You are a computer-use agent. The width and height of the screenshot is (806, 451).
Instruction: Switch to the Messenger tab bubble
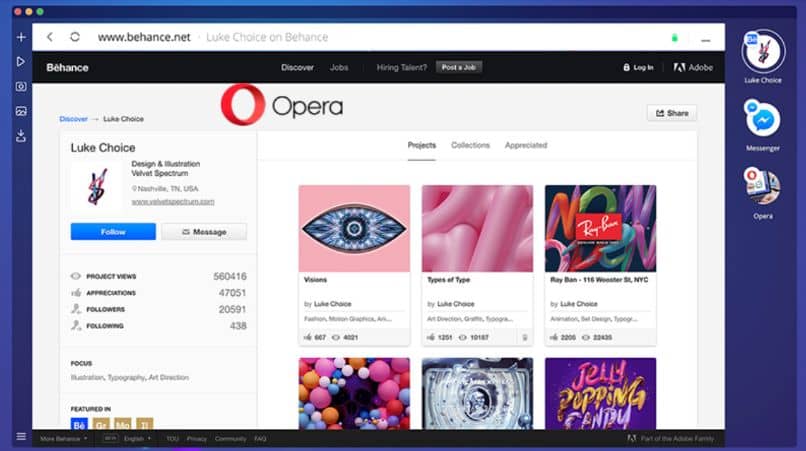[x=763, y=119]
